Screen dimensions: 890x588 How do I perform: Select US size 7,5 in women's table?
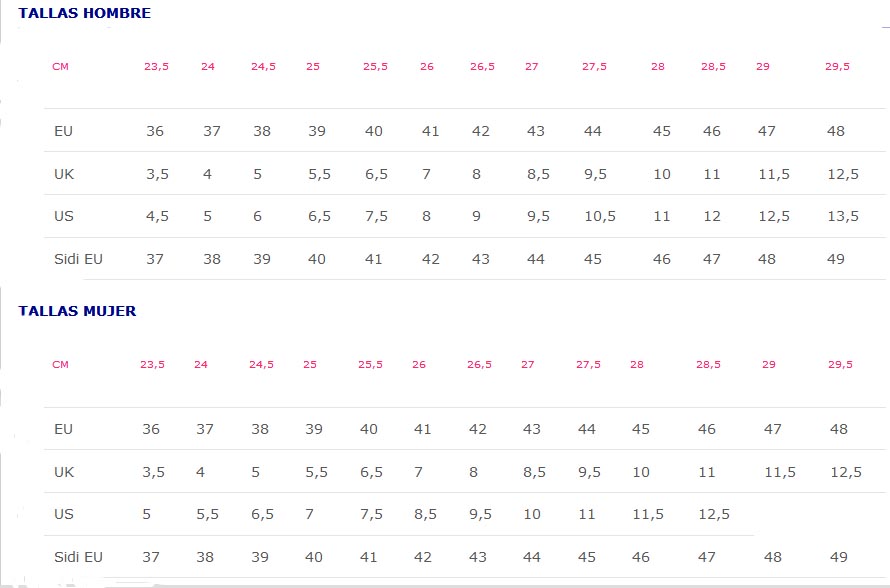coord(371,515)
